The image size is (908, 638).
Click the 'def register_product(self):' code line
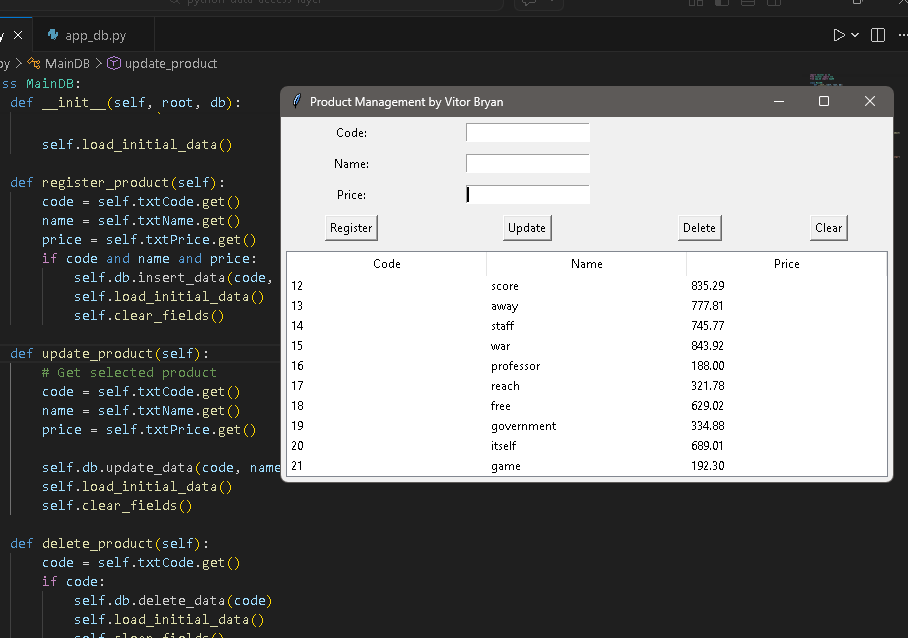click(x=117, y=182)
